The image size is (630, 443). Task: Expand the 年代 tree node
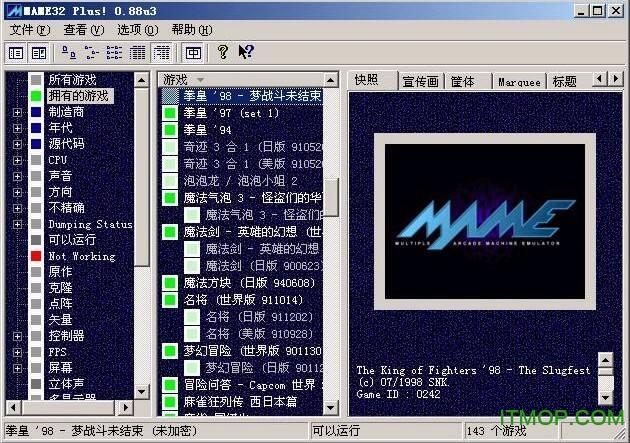point(17,128)
